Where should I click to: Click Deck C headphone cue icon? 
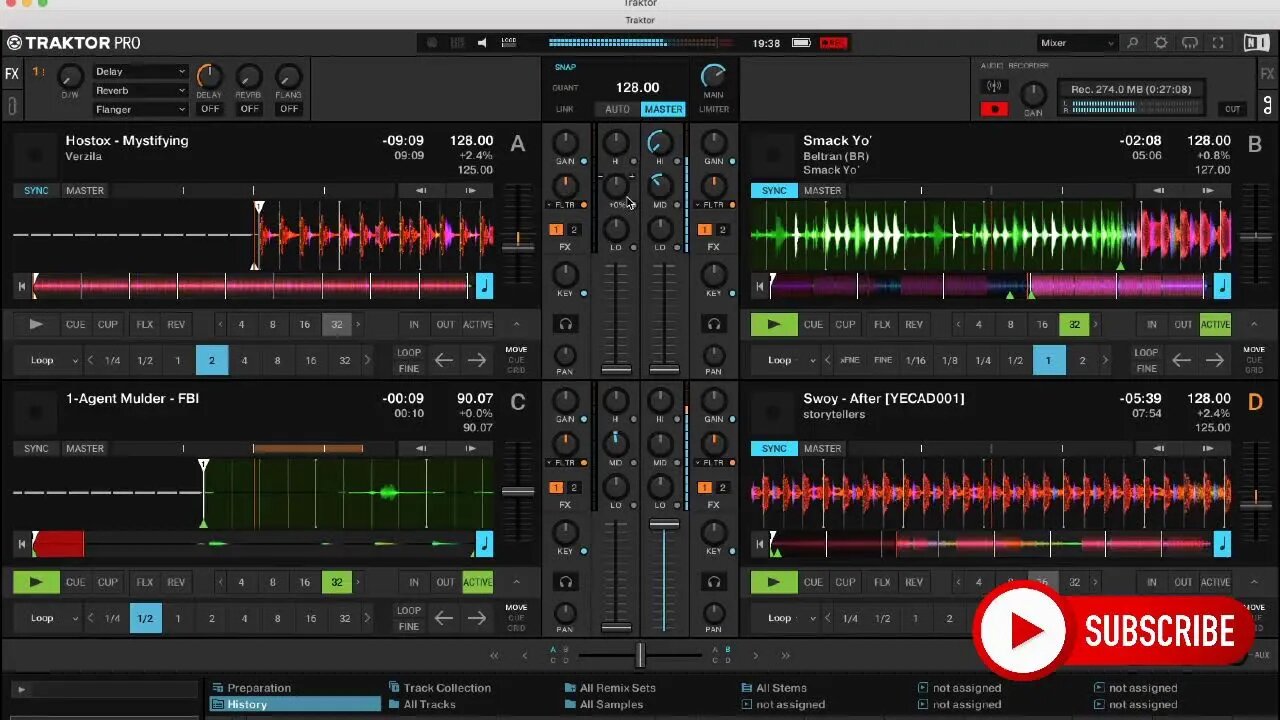(566, 582)
